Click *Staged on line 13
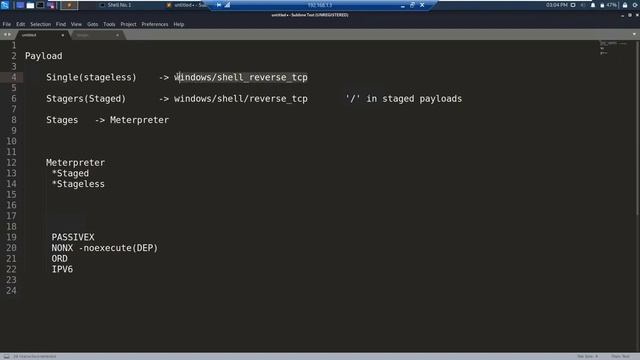 tap(70, 173)
